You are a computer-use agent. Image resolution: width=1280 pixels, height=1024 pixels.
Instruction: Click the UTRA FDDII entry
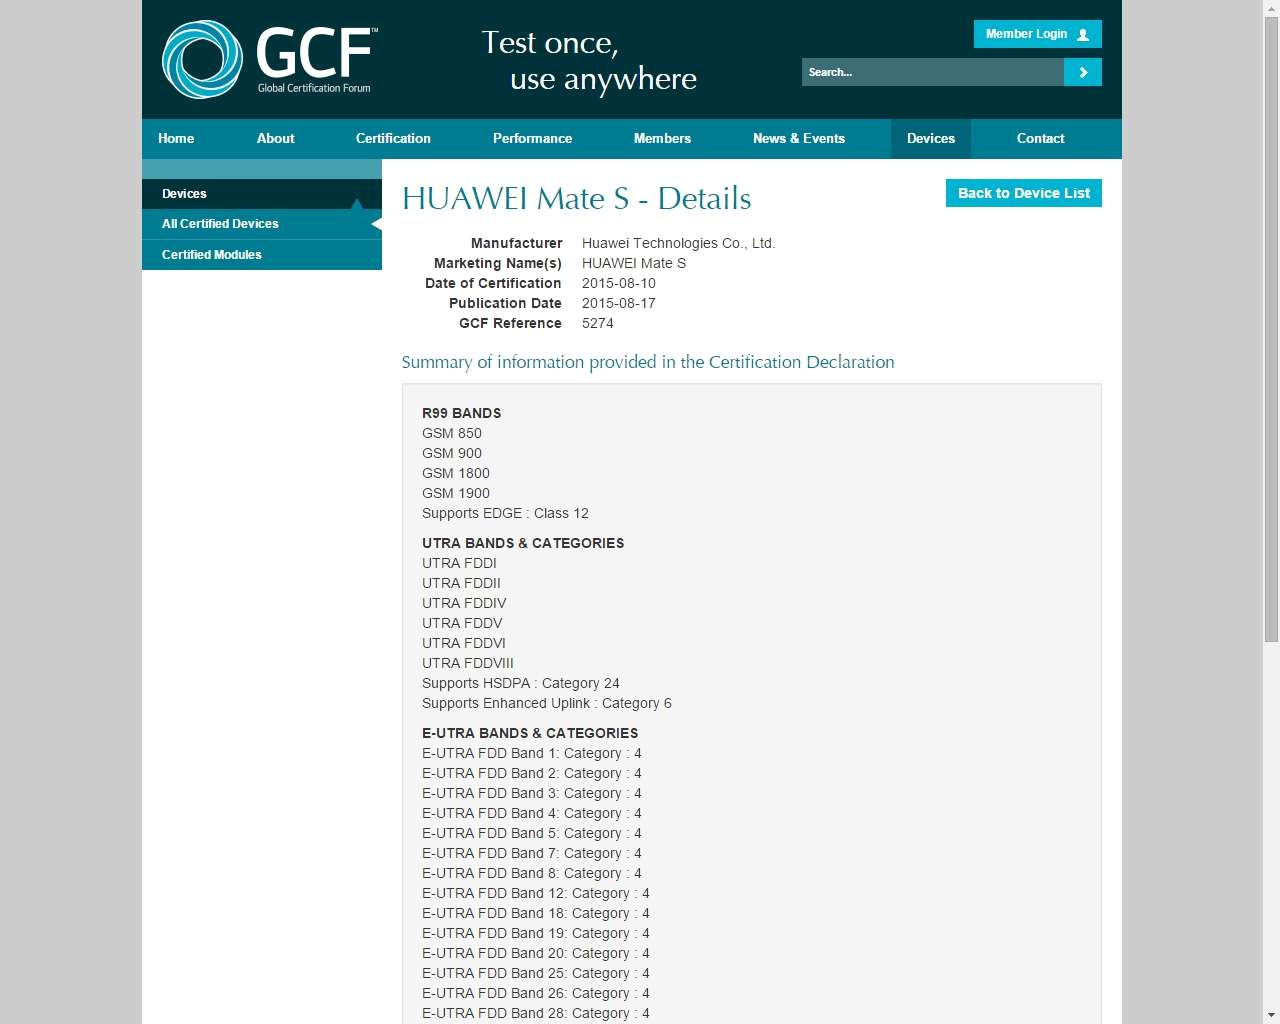pyautogui.click(x=461, y=583)
